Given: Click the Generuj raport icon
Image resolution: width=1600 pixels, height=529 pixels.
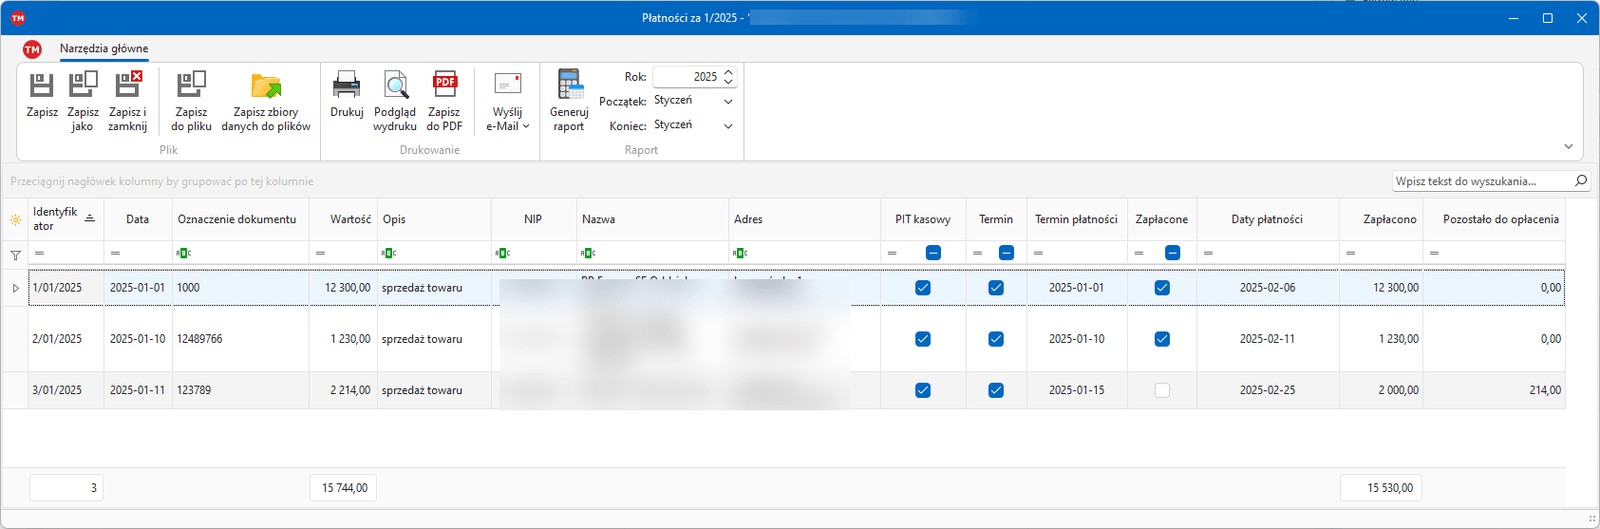Looking at the screenshot, I should (x=569, y=86).
